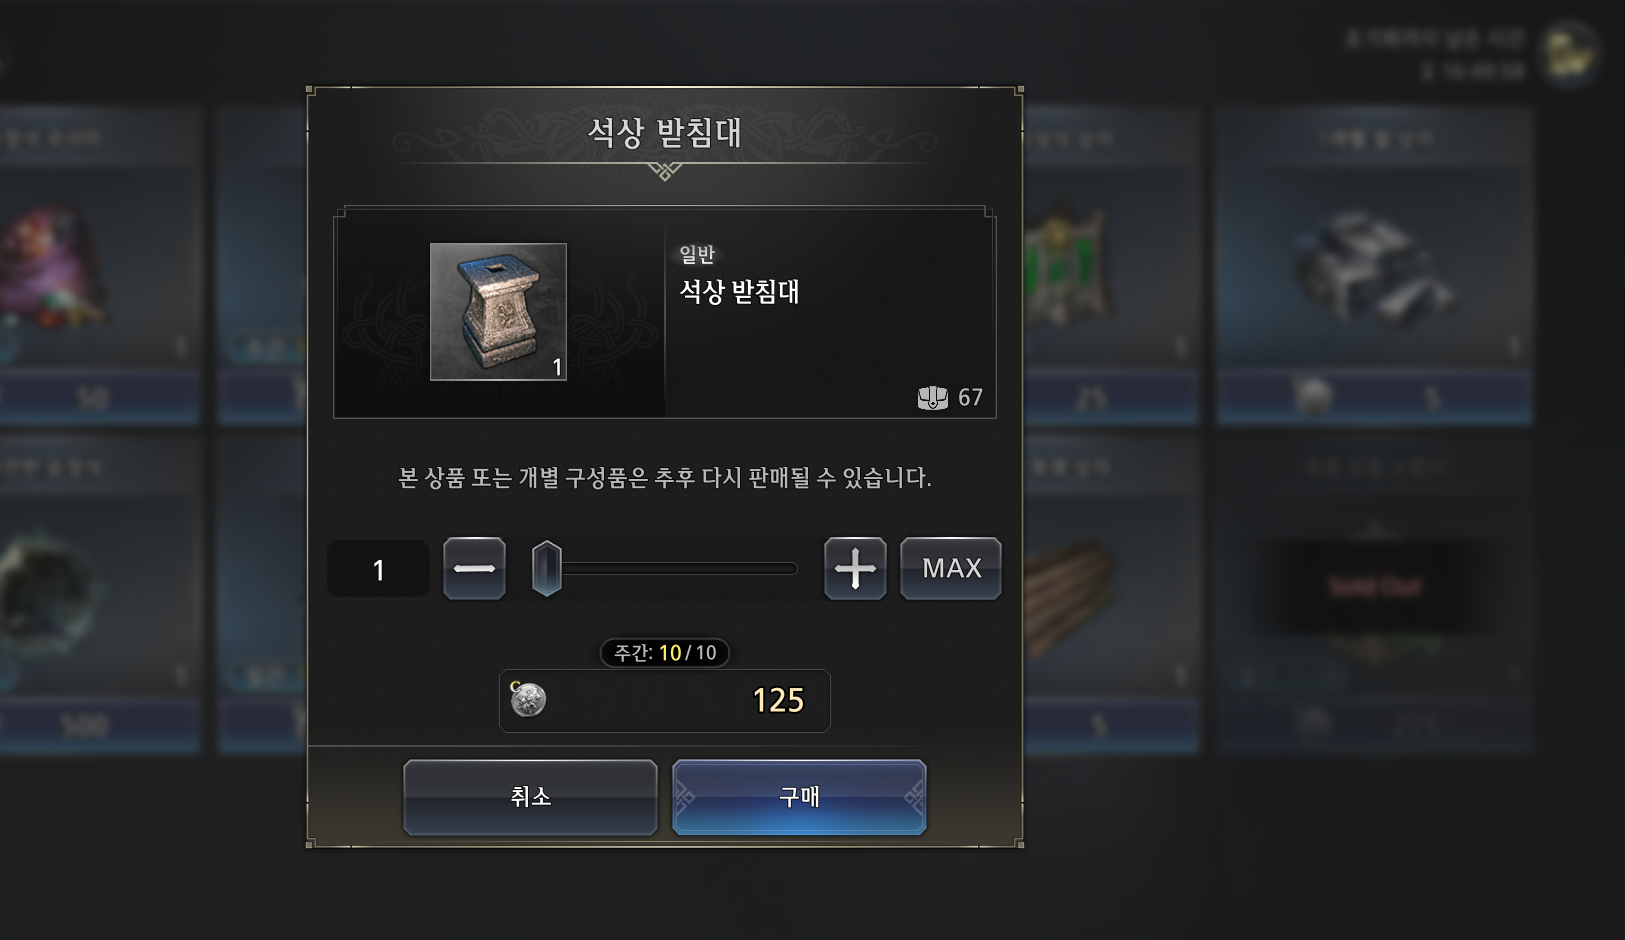Click the weekly limit 주간 10/10 badge

665,653
